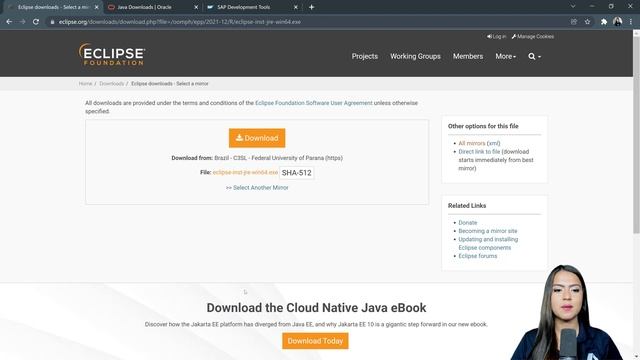The height and width of the screenshot is (360, 640).
Task: Open Chrome three-dot menu
Action: pos(631,22)
